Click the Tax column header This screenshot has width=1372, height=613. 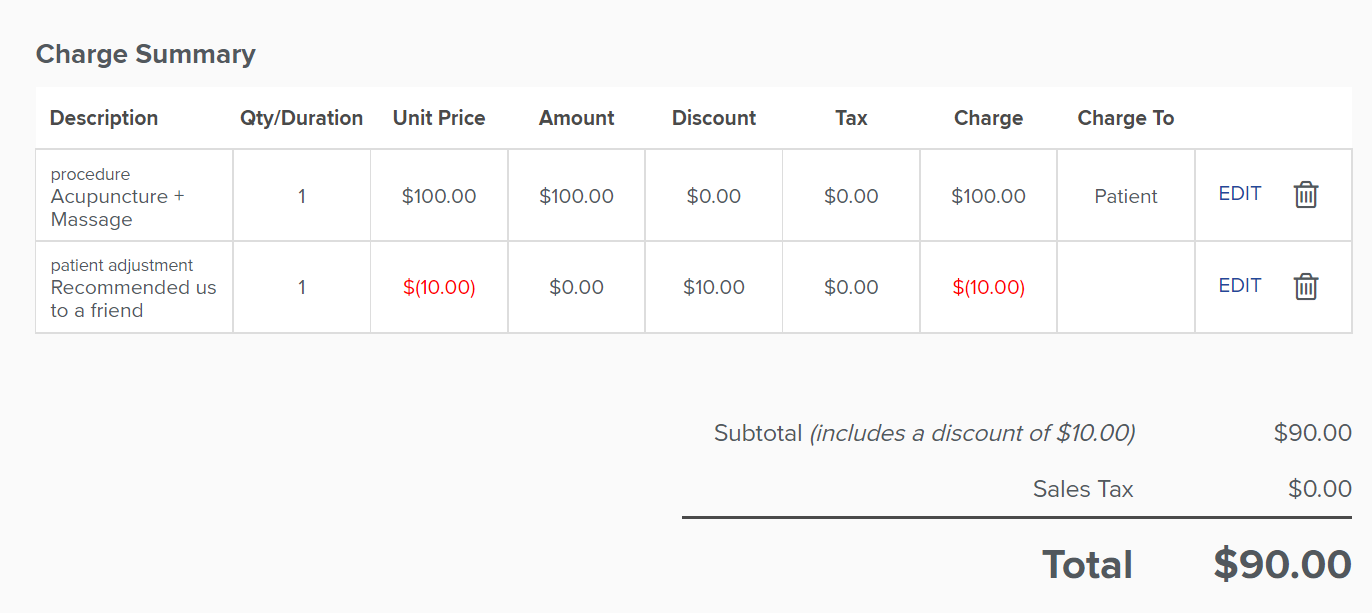(851, 118)
